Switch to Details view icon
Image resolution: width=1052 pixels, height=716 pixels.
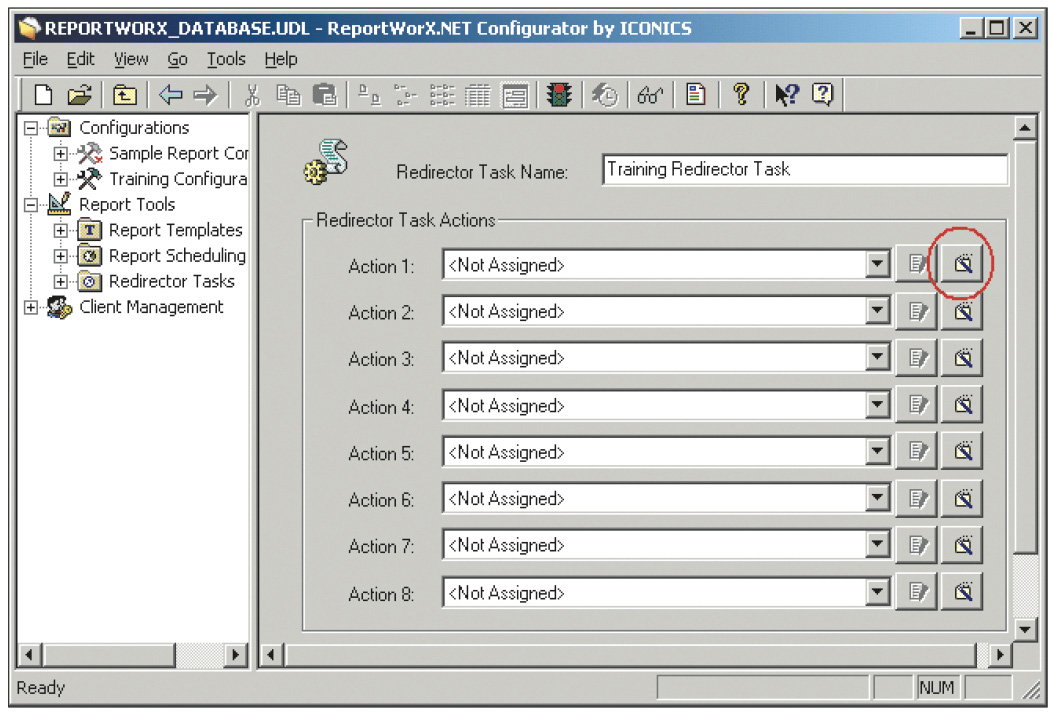[x=478, y=95]
